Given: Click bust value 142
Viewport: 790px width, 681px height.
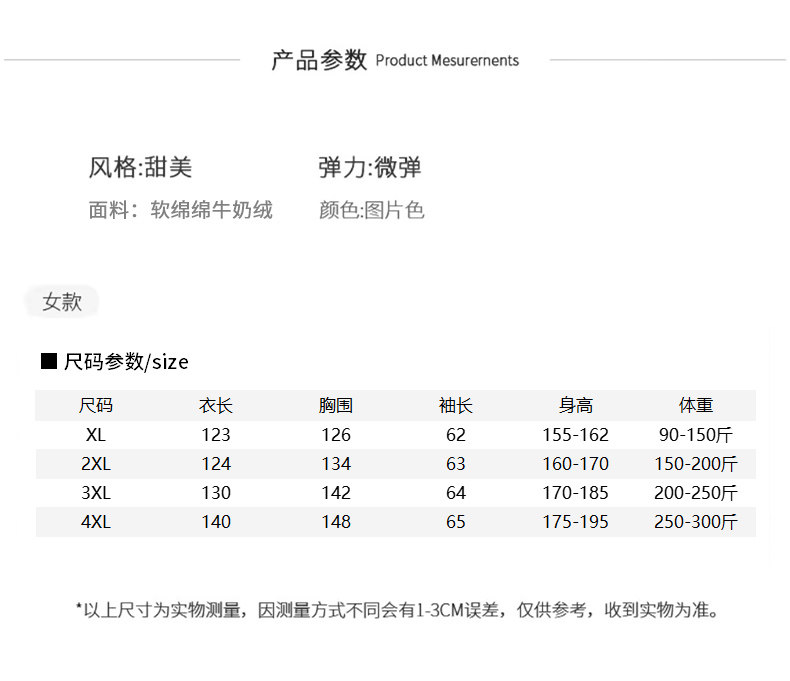Looking at the screenshot, I should coord(336,493).
